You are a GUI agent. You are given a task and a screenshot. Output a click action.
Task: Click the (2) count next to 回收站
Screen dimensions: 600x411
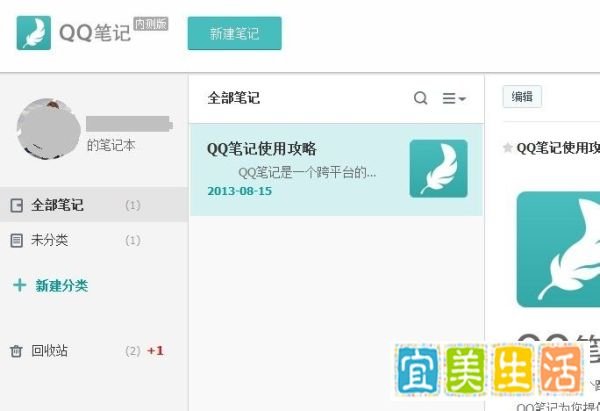[133, 351]
